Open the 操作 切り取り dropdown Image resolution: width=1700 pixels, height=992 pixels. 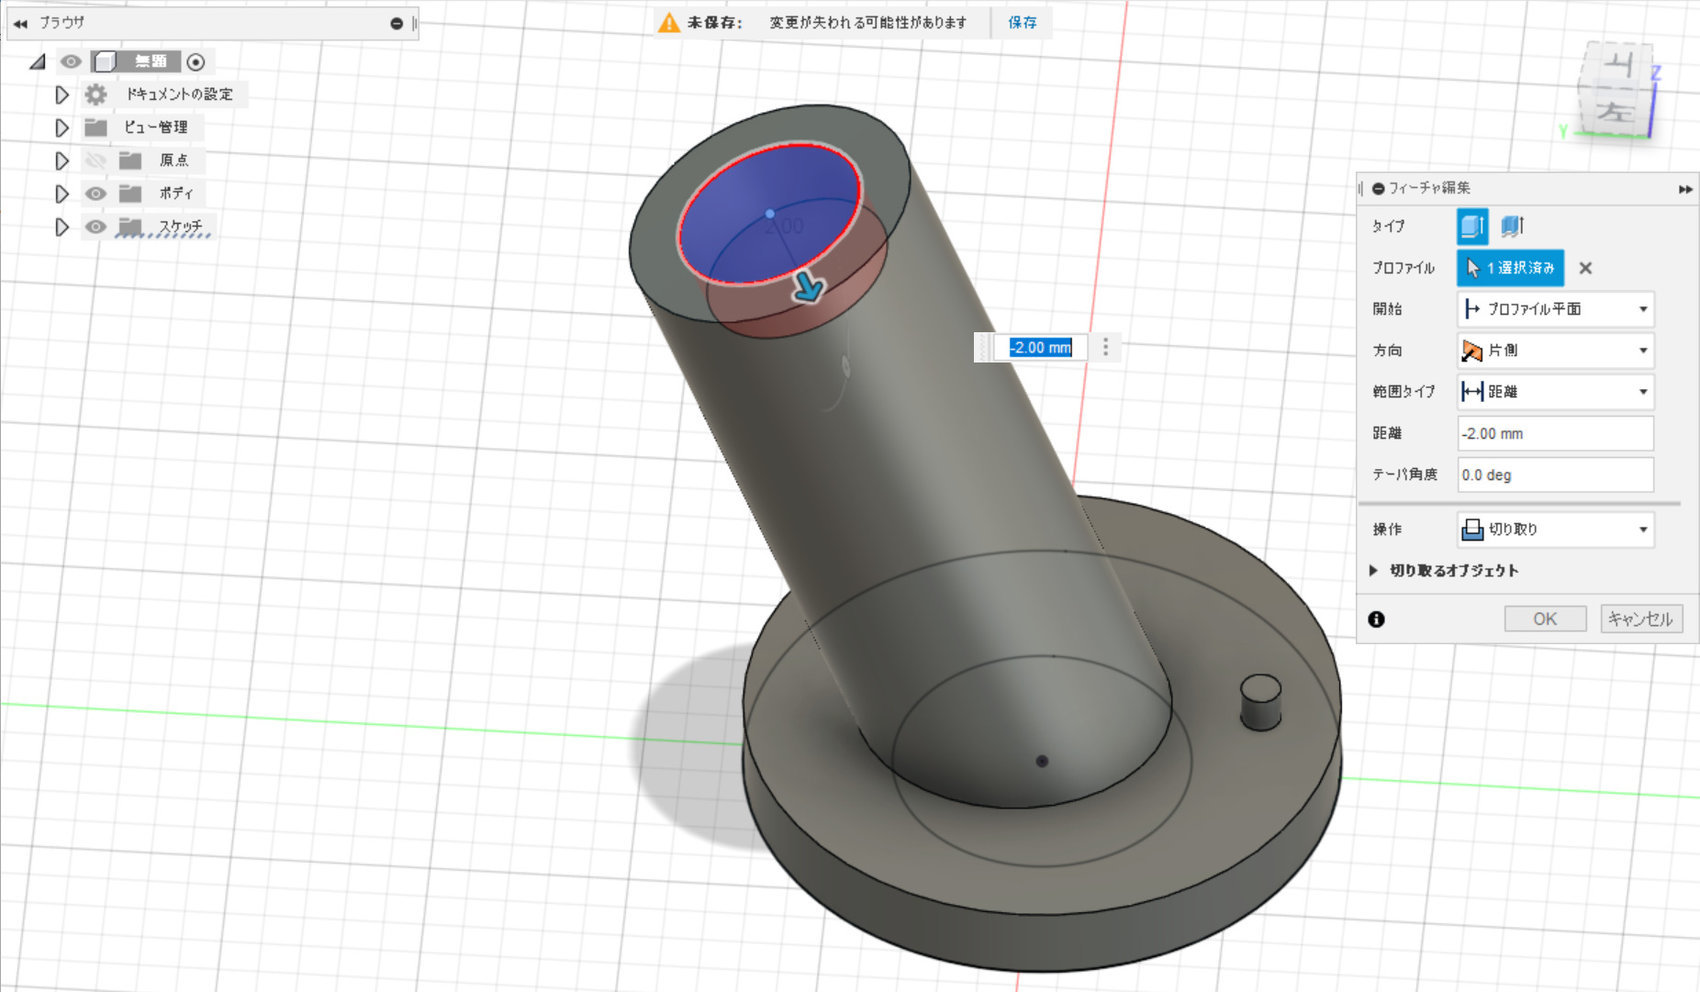tap(1555, 529)
